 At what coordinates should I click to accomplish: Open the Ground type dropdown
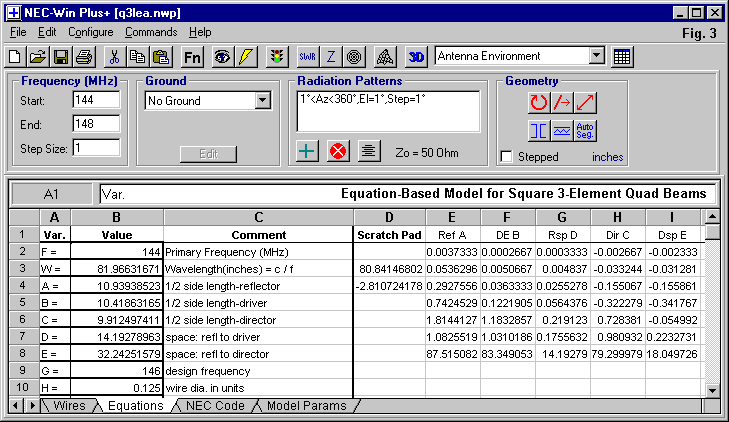coord(263,101)
